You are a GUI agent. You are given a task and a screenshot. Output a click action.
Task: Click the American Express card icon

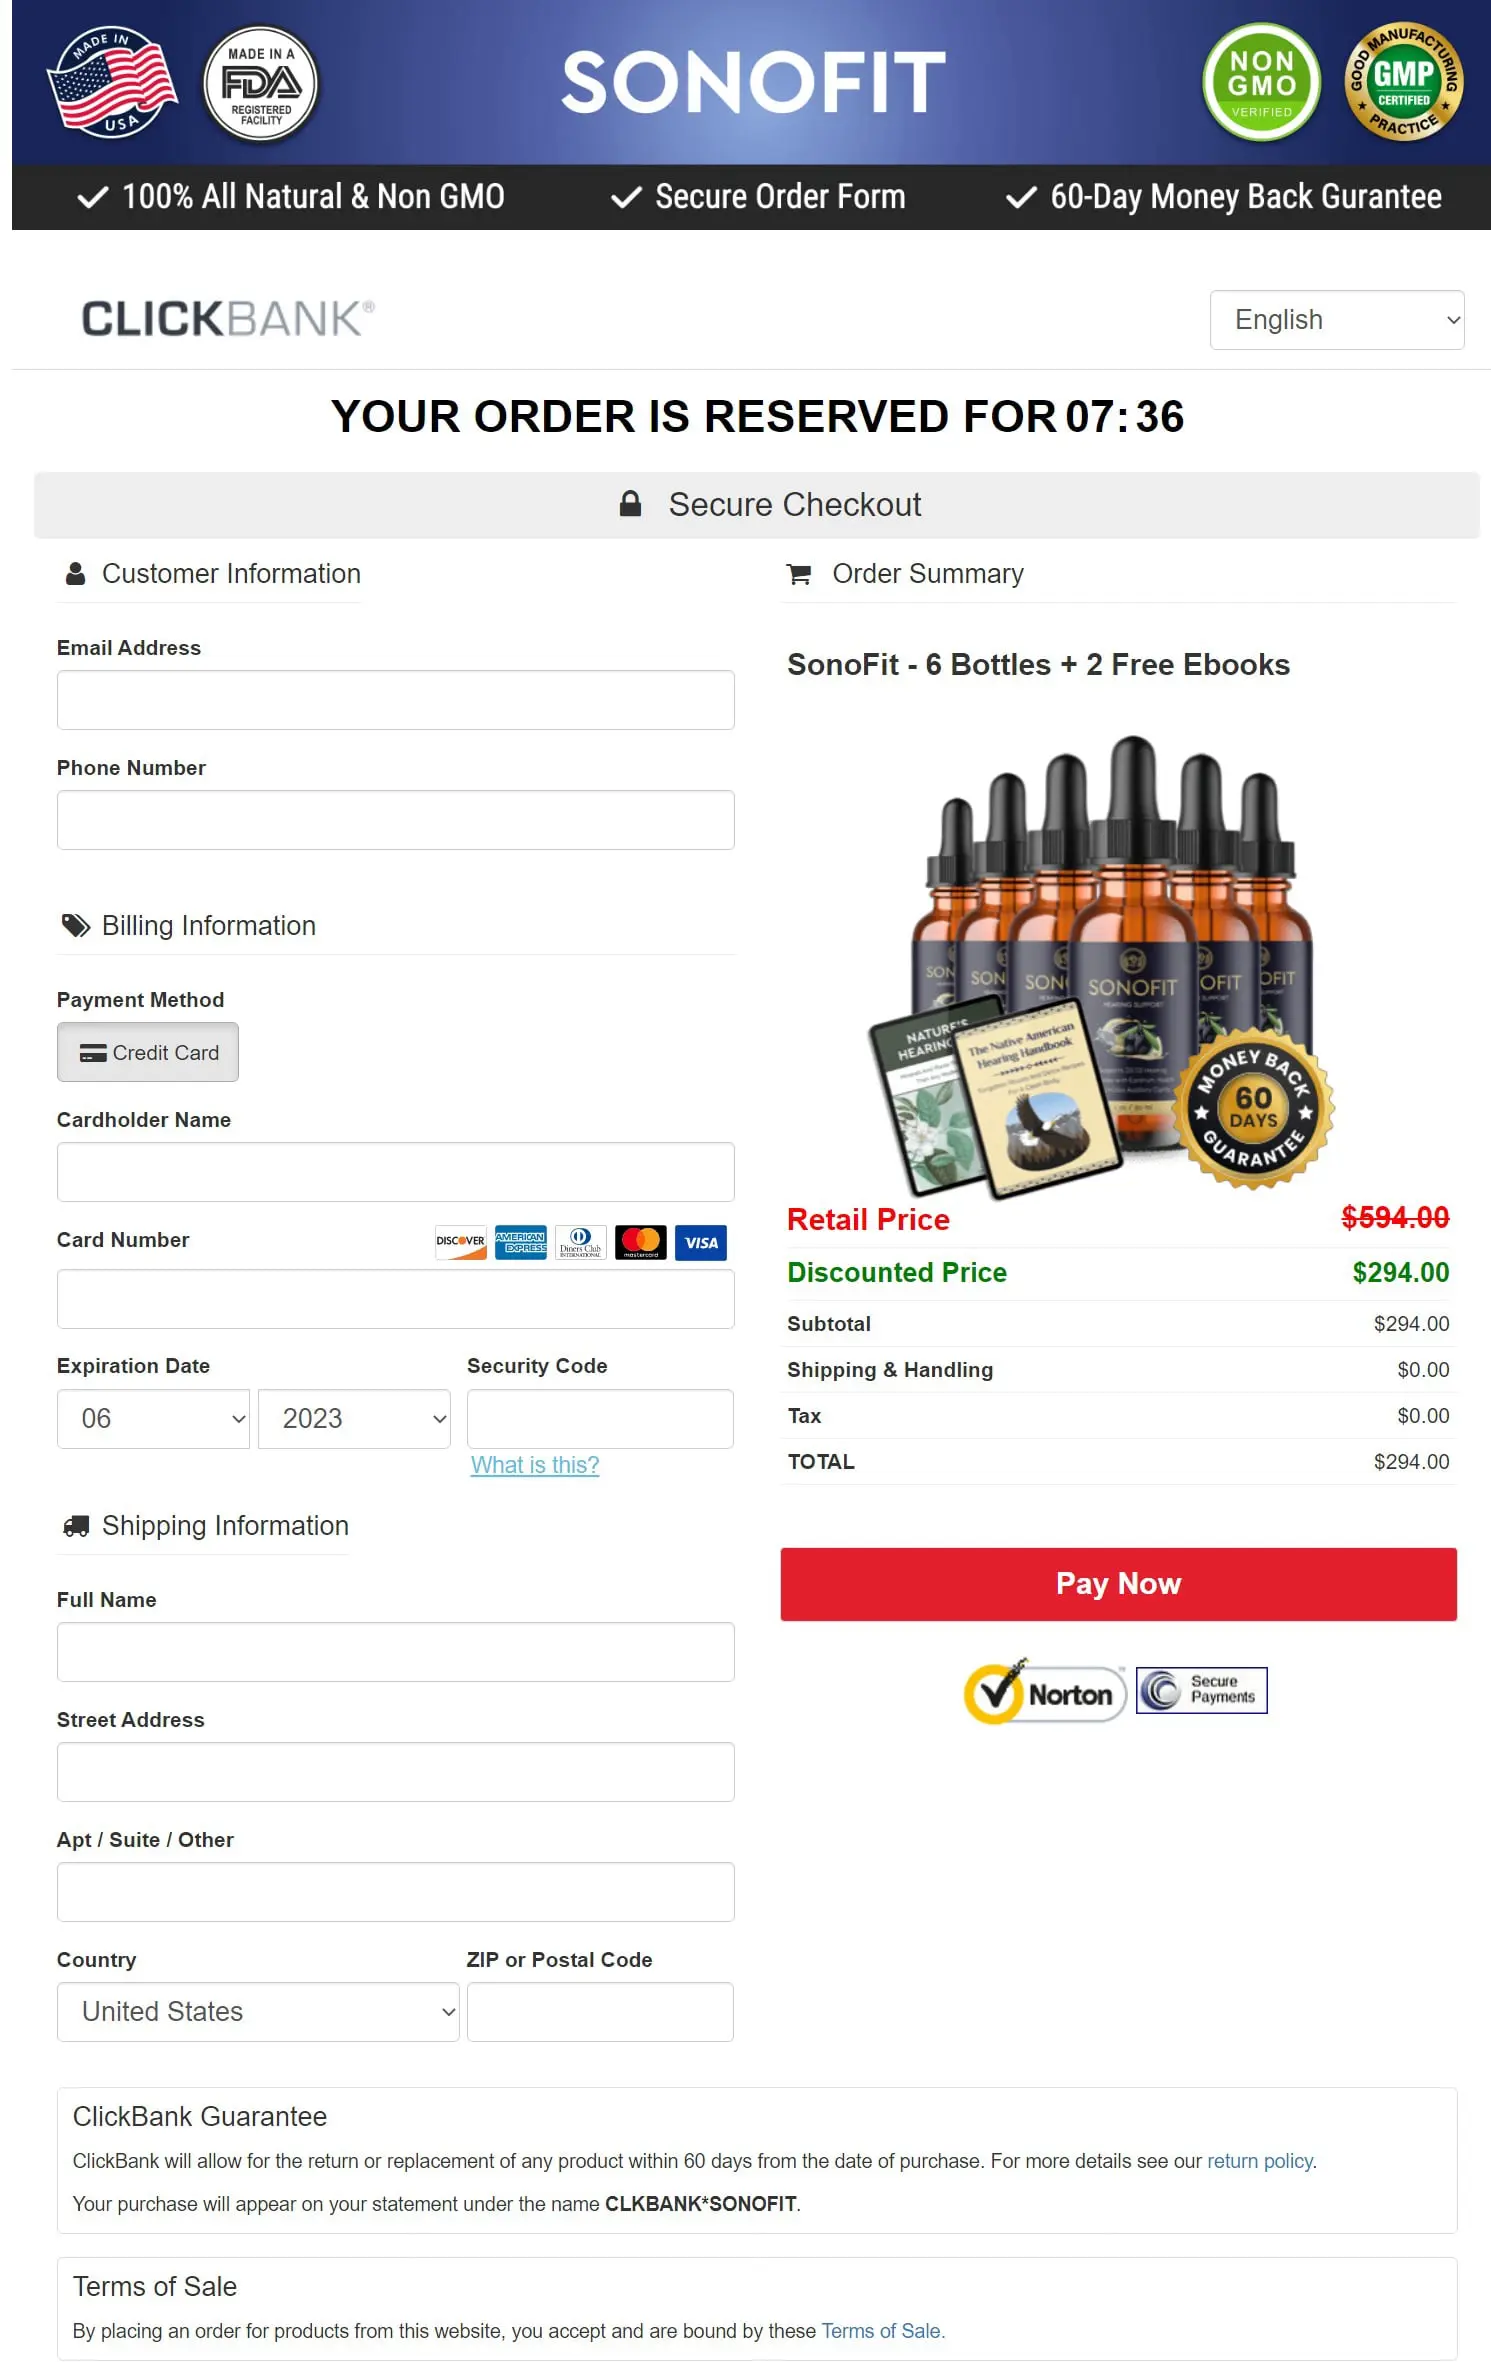point(521,1242)
